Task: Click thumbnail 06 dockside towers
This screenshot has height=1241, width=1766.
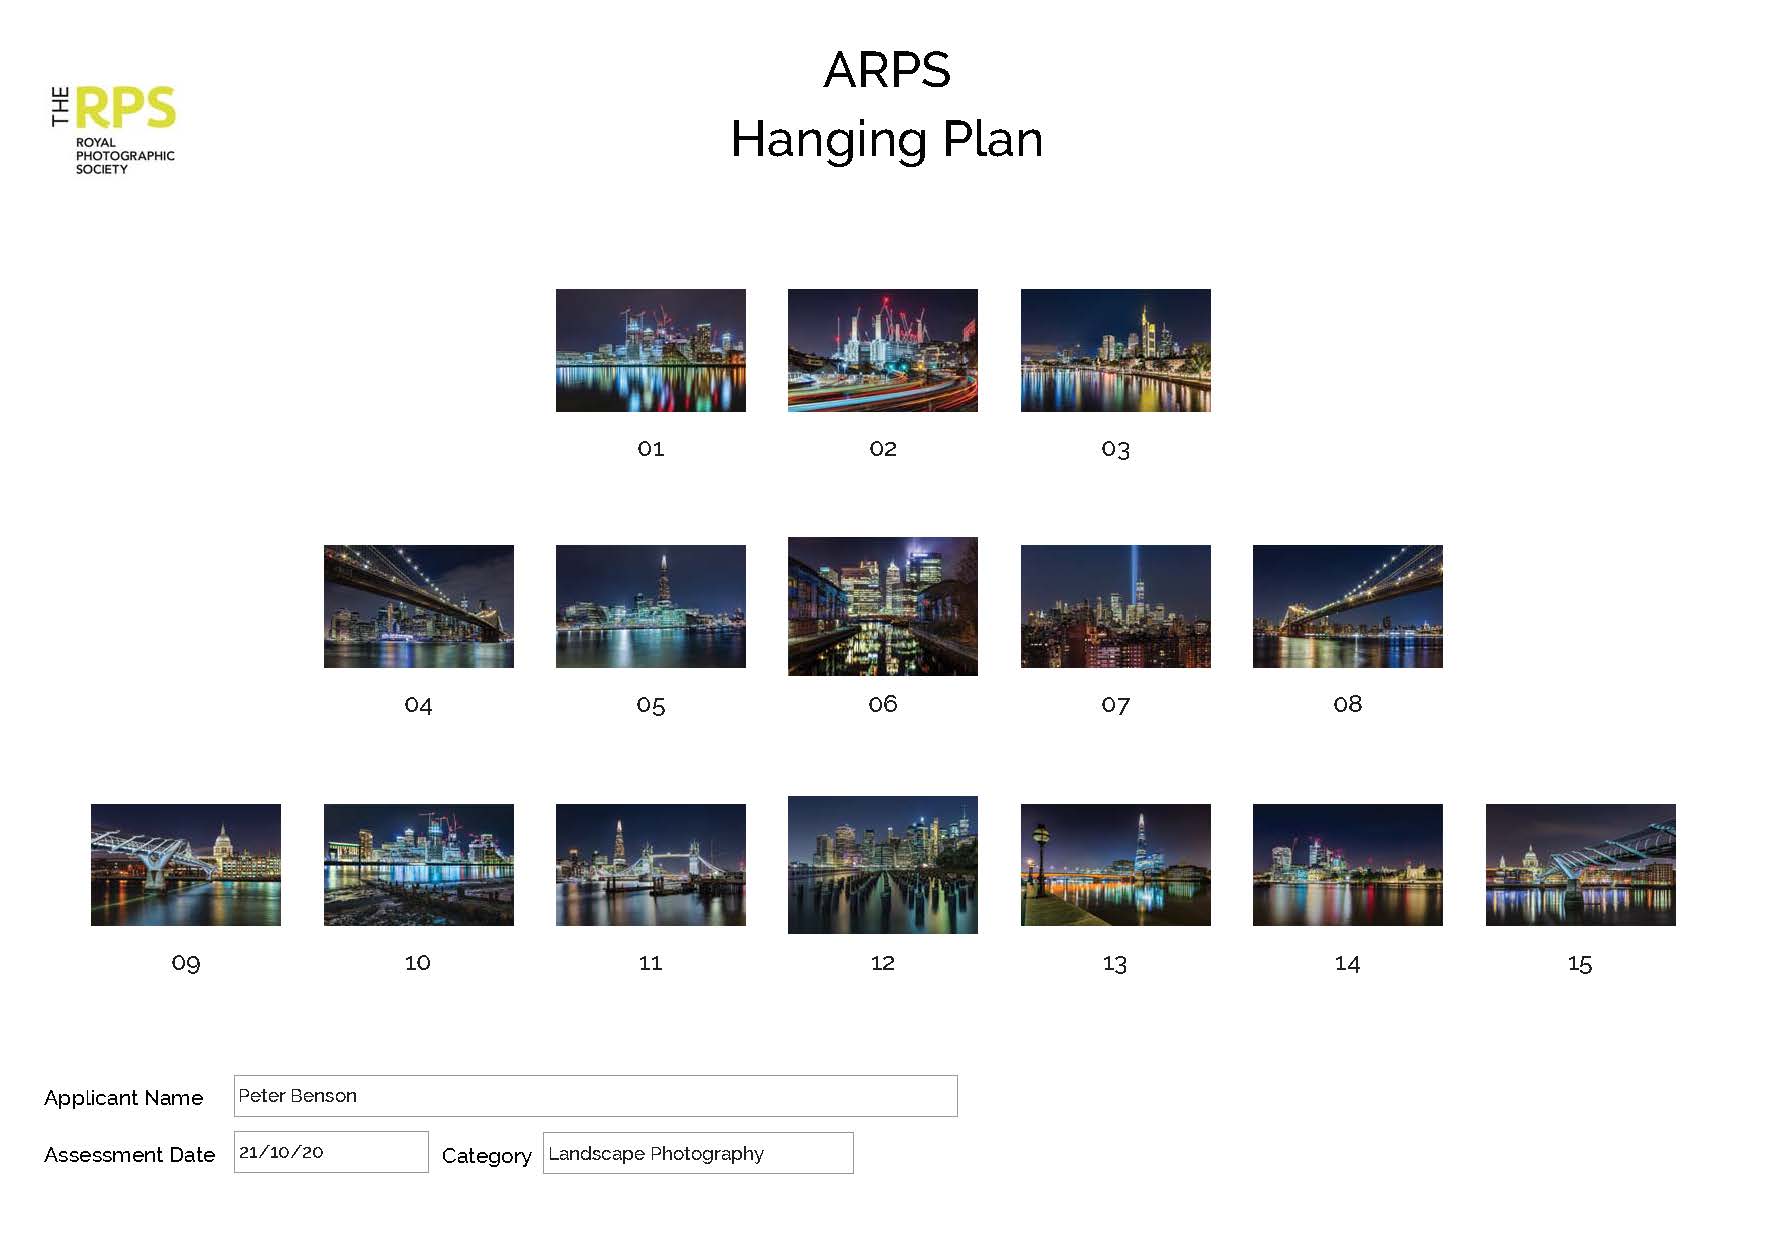Action: (882, 606)
